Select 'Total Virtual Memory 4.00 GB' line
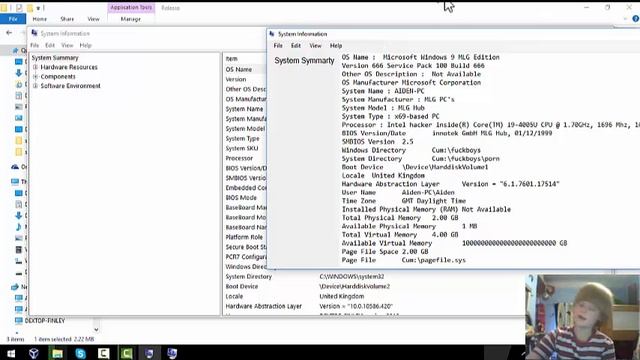This screenshot has height=360, width=640. [400, 235]
